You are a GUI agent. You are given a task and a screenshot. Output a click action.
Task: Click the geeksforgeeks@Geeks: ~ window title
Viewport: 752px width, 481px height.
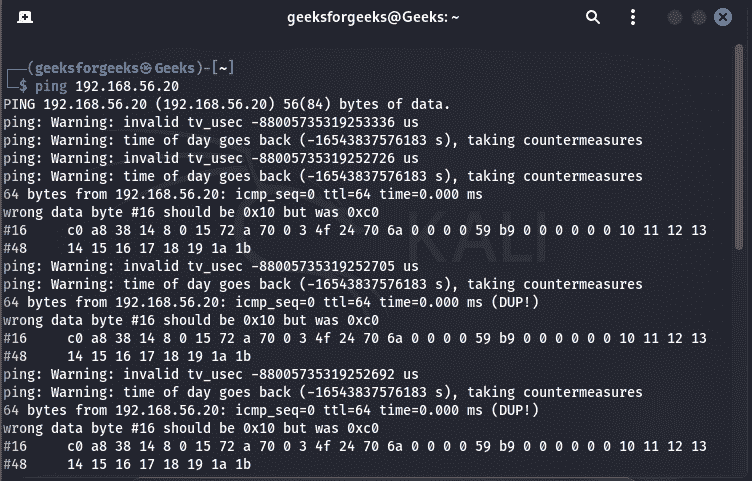[x=373, y=18]
